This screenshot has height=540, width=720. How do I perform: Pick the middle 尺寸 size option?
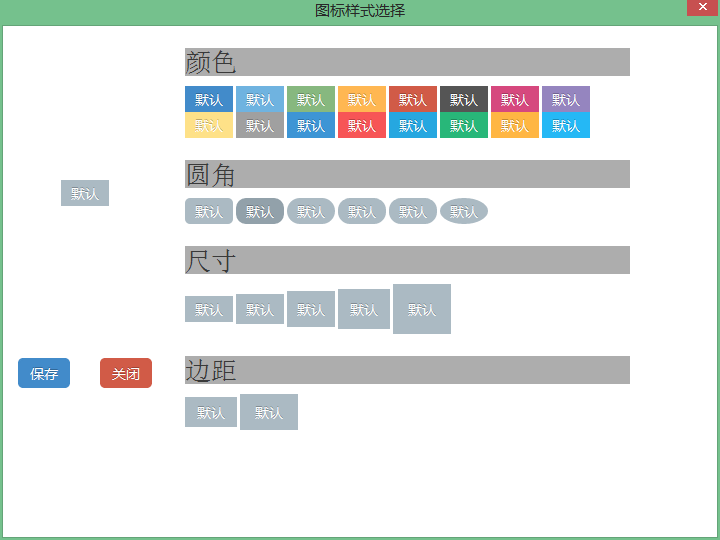tap(311, 309)
